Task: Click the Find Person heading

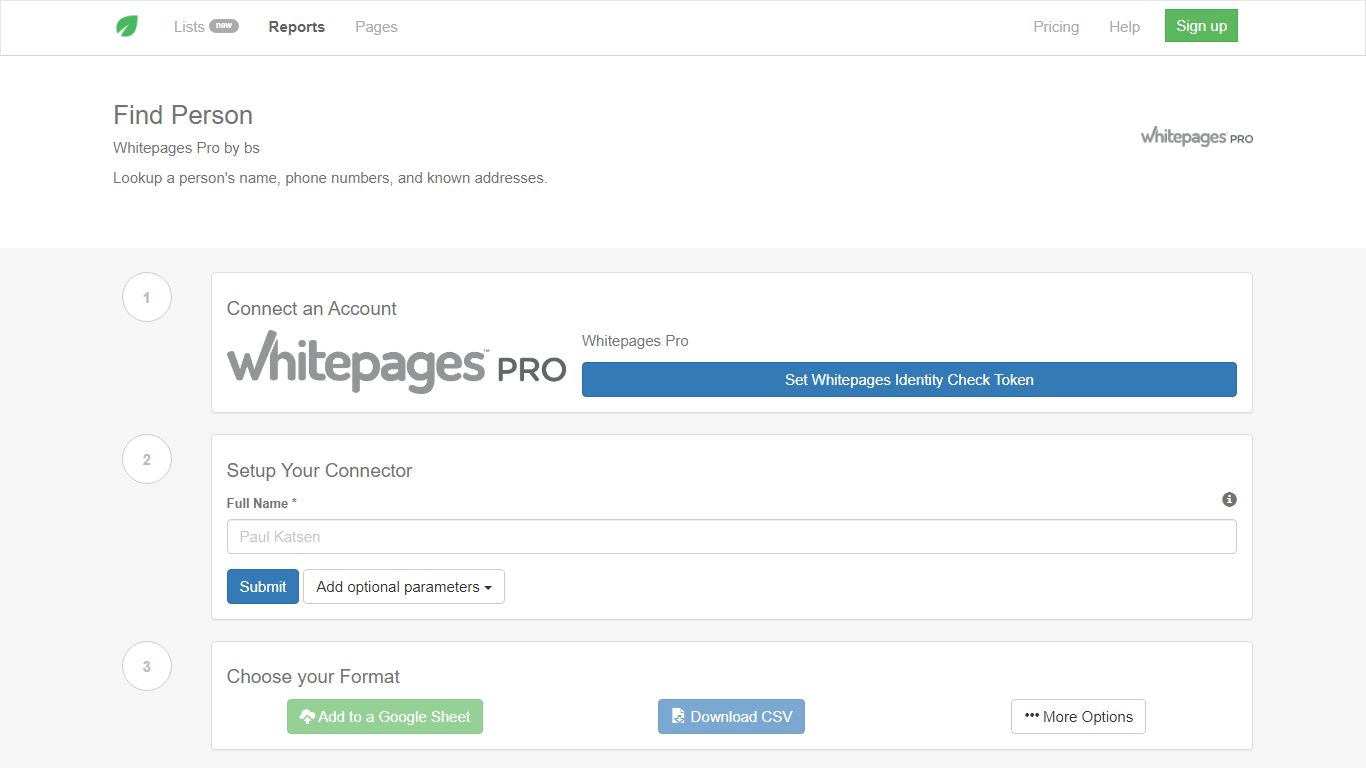Action: coord(183,115)
